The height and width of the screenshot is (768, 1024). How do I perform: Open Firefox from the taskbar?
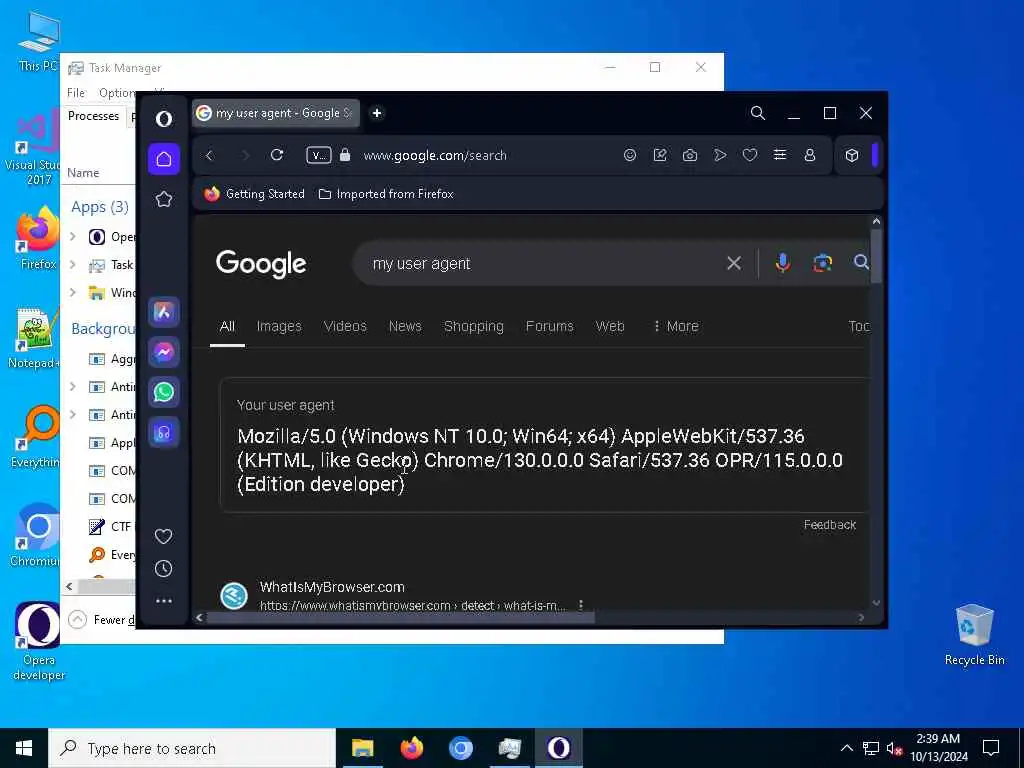click(x=411, y=748)
